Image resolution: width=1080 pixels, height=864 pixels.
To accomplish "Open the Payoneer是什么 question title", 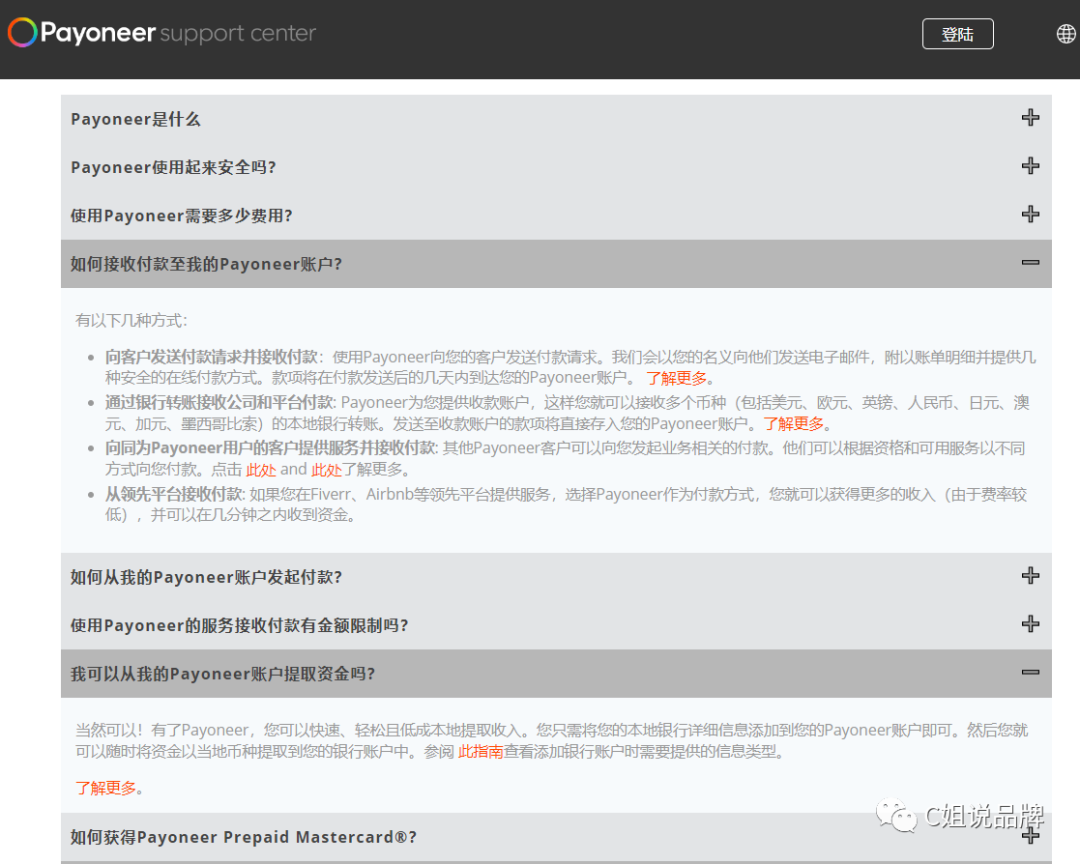I will click(136, 119).
